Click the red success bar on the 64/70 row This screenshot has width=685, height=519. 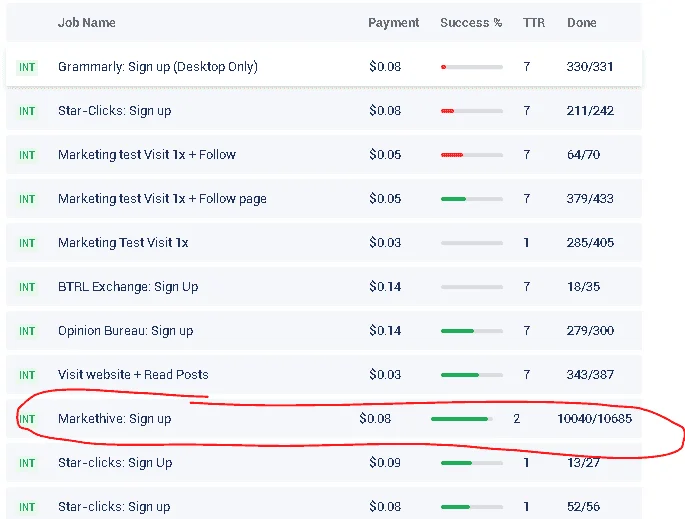pyautogui.click(x=472, y=155)
